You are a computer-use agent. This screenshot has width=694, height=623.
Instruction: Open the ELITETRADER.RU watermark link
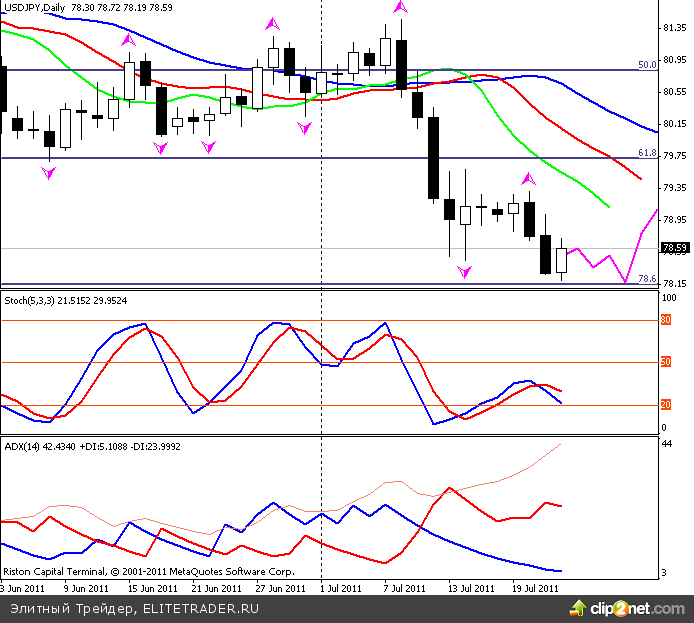[202, 608]
